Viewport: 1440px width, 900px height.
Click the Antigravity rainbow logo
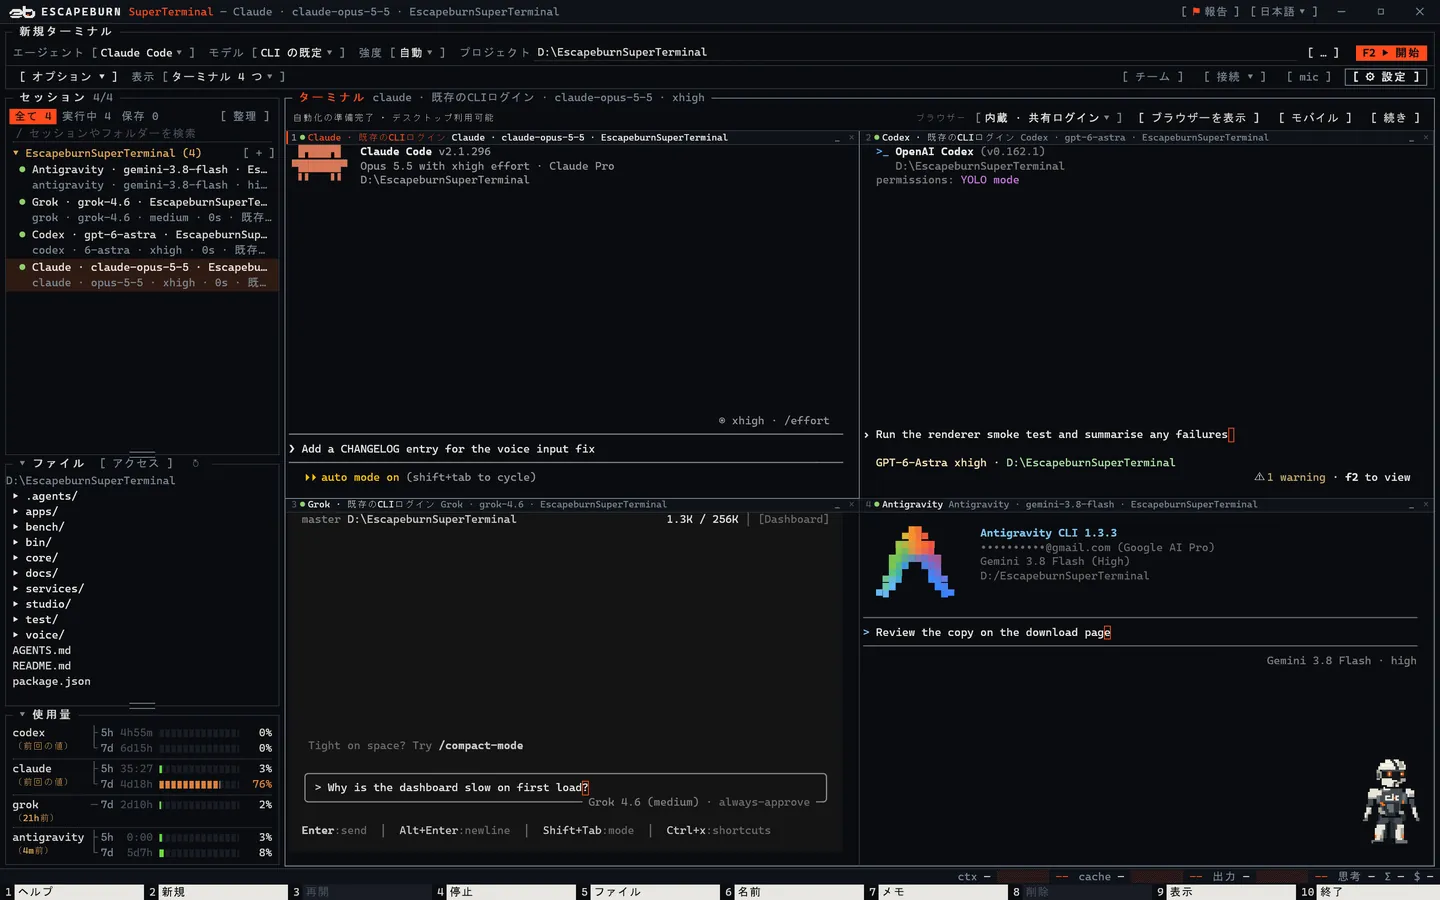point(915,562)
